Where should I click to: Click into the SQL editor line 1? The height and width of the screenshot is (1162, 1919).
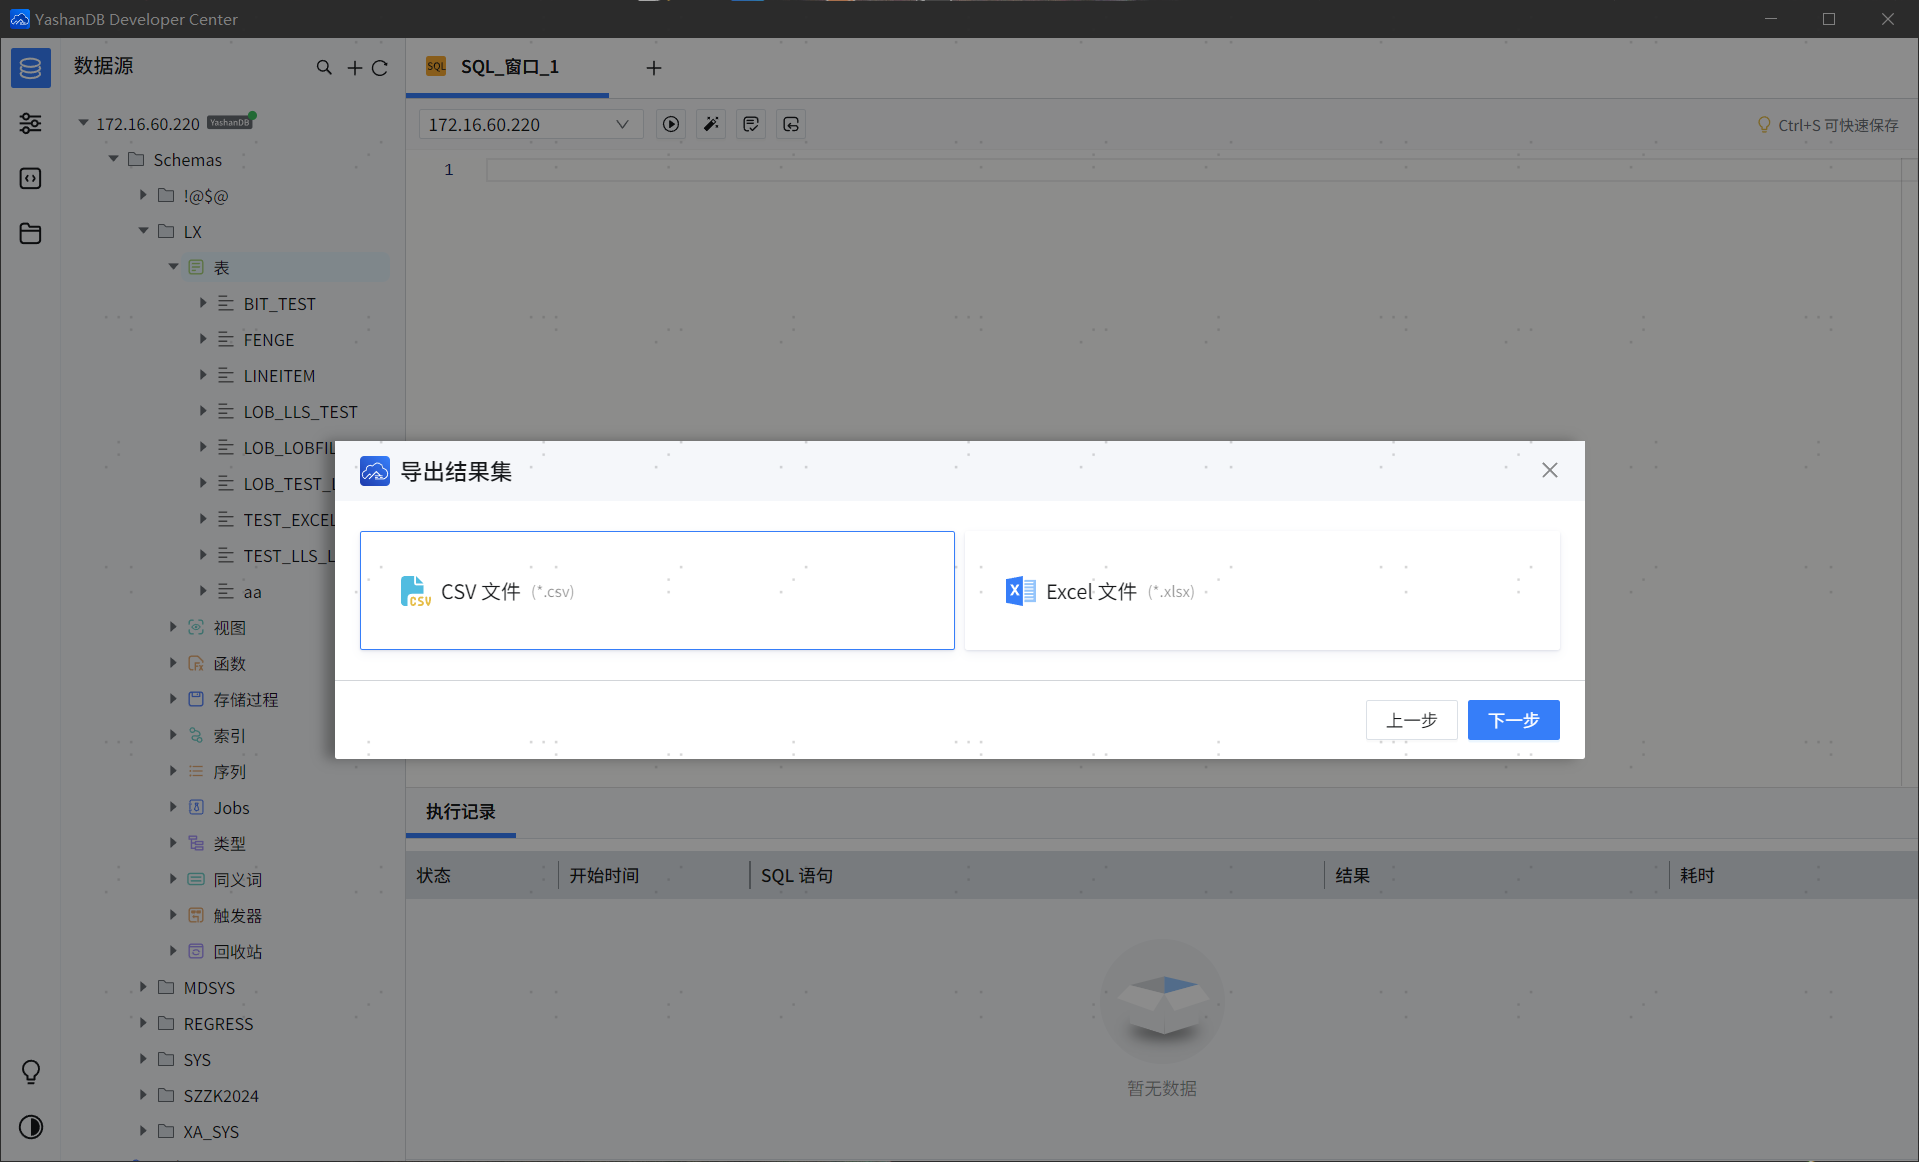(x=1194, y=170)
